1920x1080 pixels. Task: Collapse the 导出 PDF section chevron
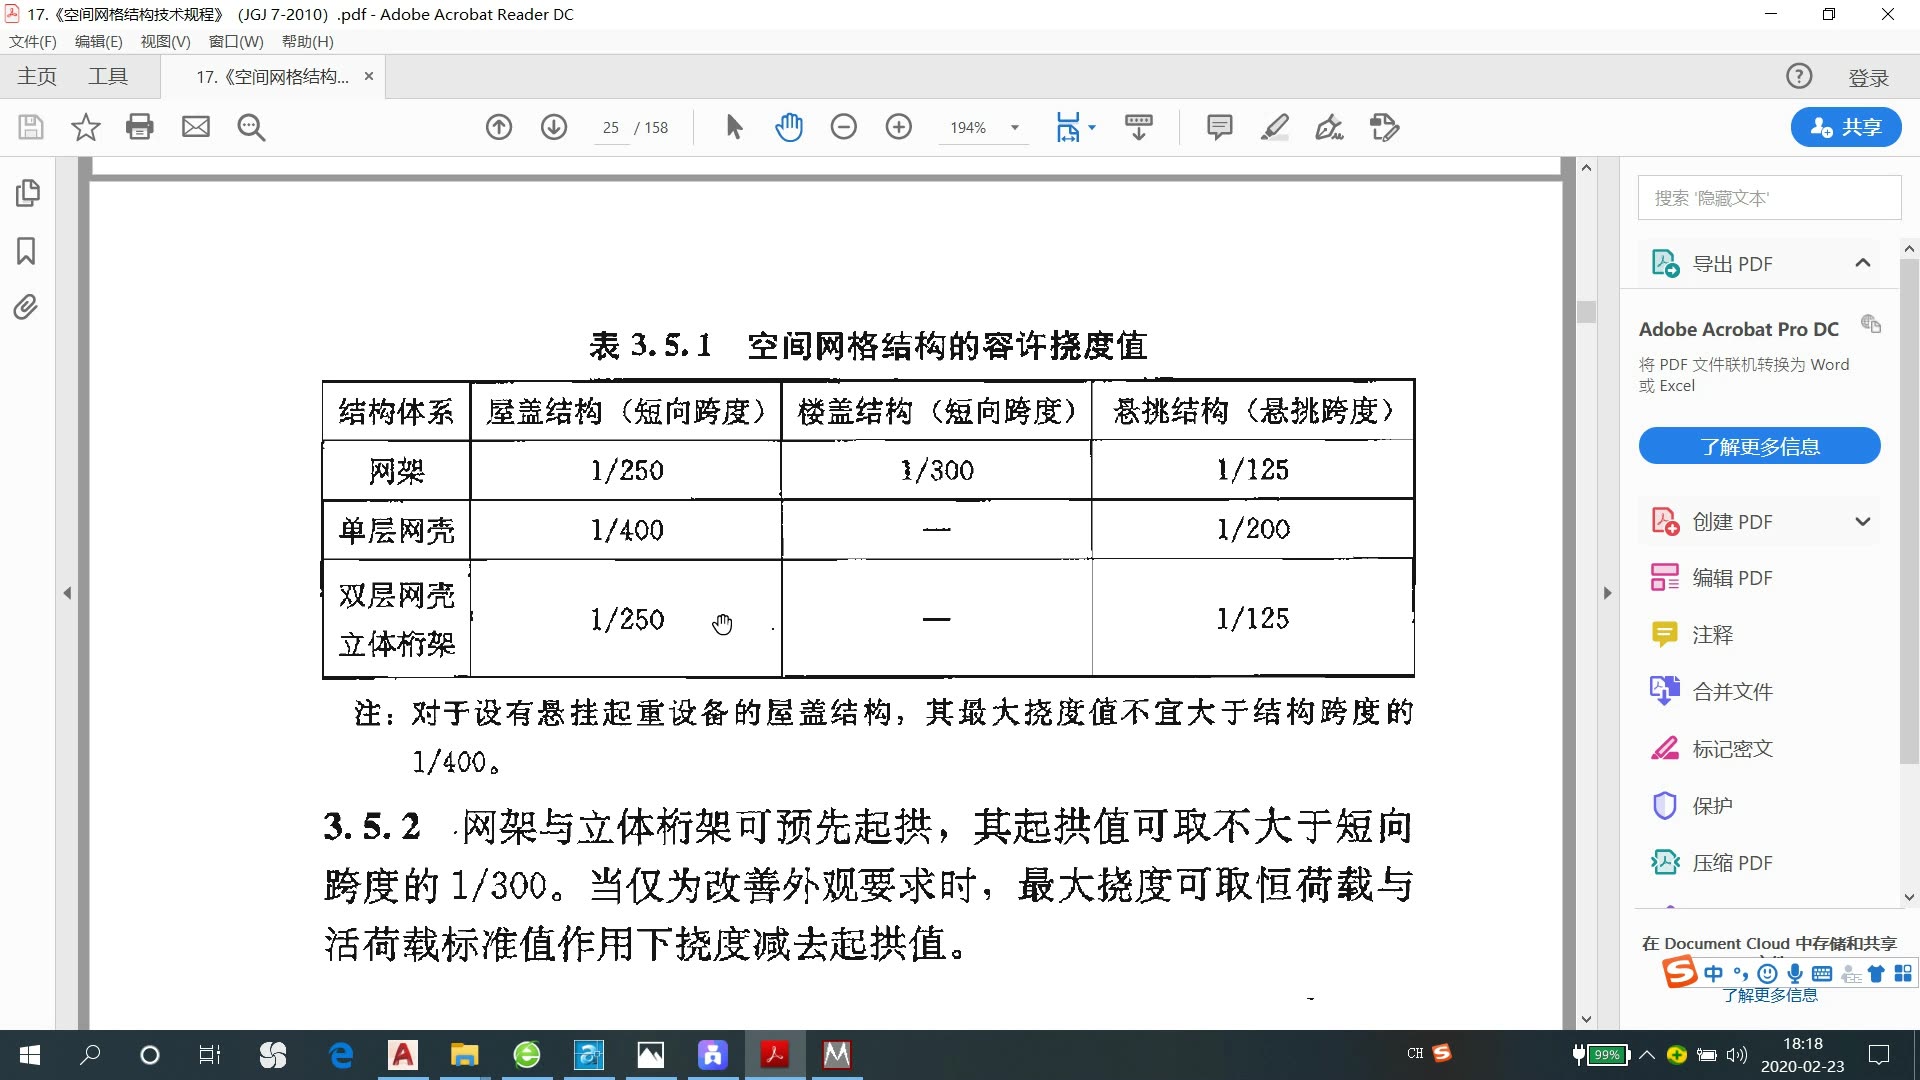[1863, 262]
